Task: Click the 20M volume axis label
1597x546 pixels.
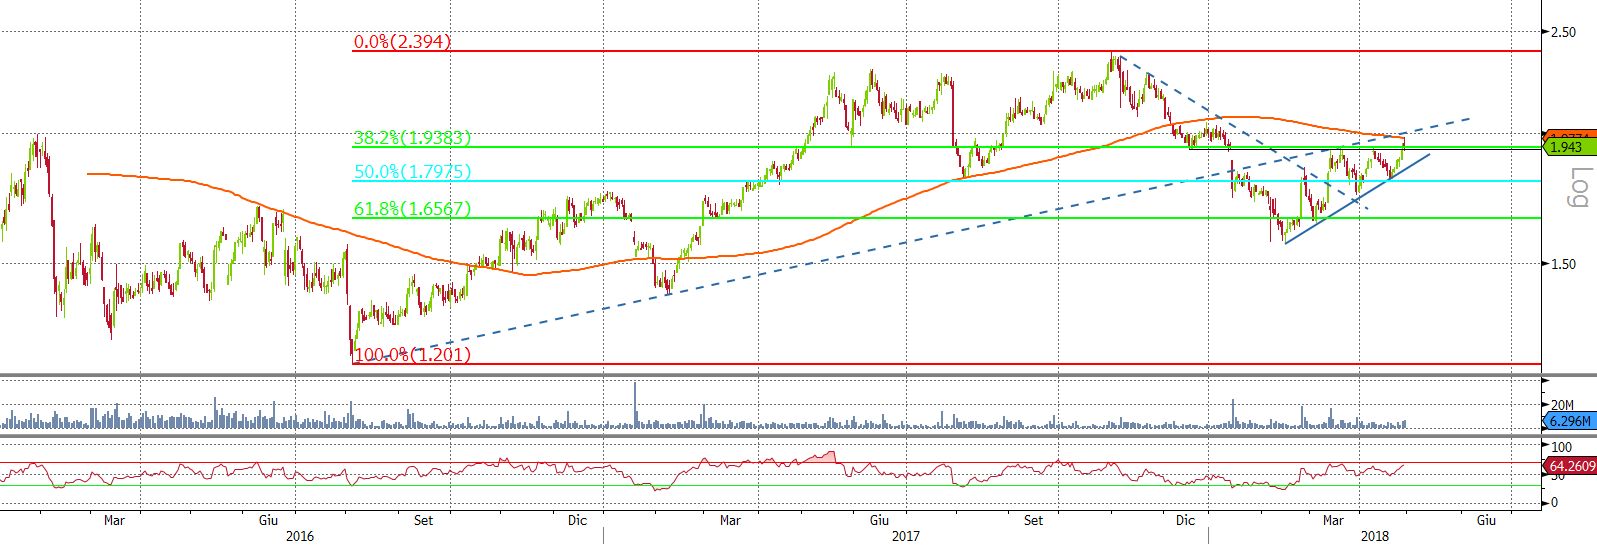Action: coord(1562,405)
